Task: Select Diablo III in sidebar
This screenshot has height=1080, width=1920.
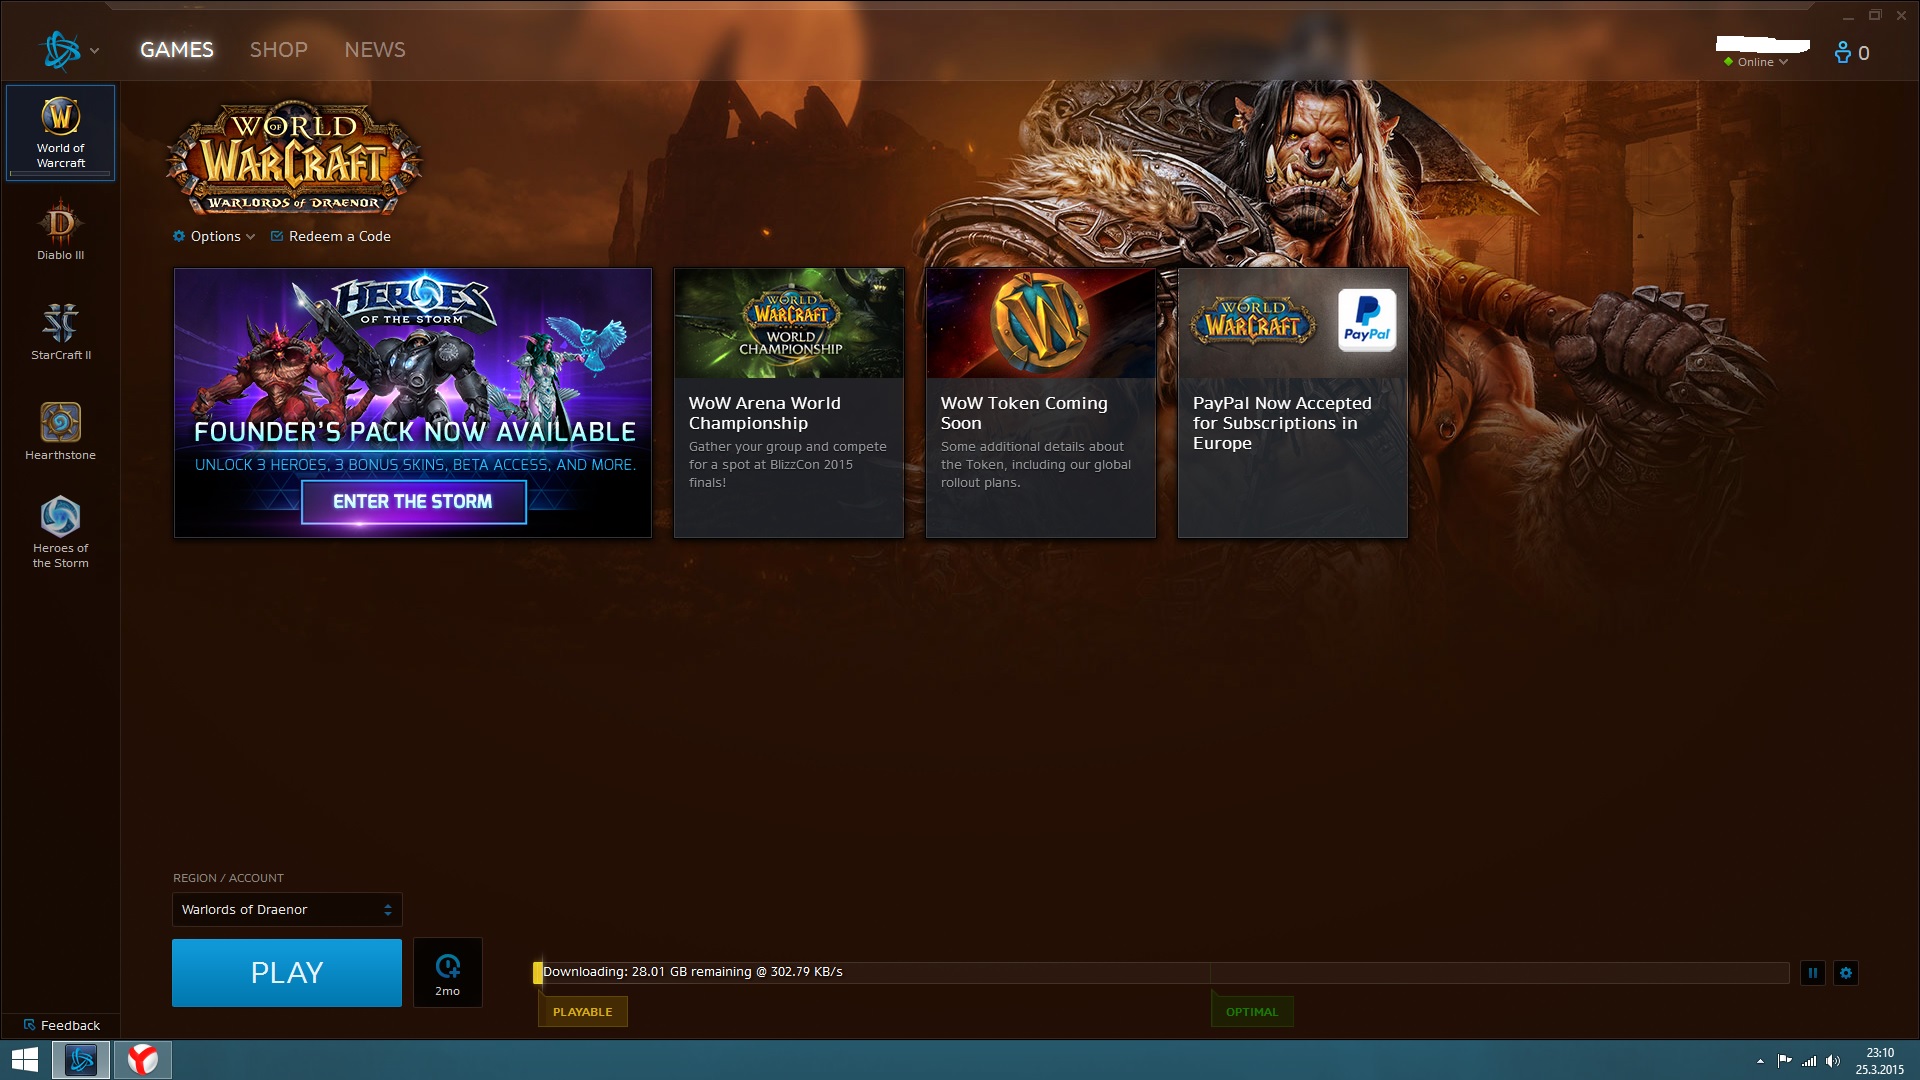Action: pos(61,231)
